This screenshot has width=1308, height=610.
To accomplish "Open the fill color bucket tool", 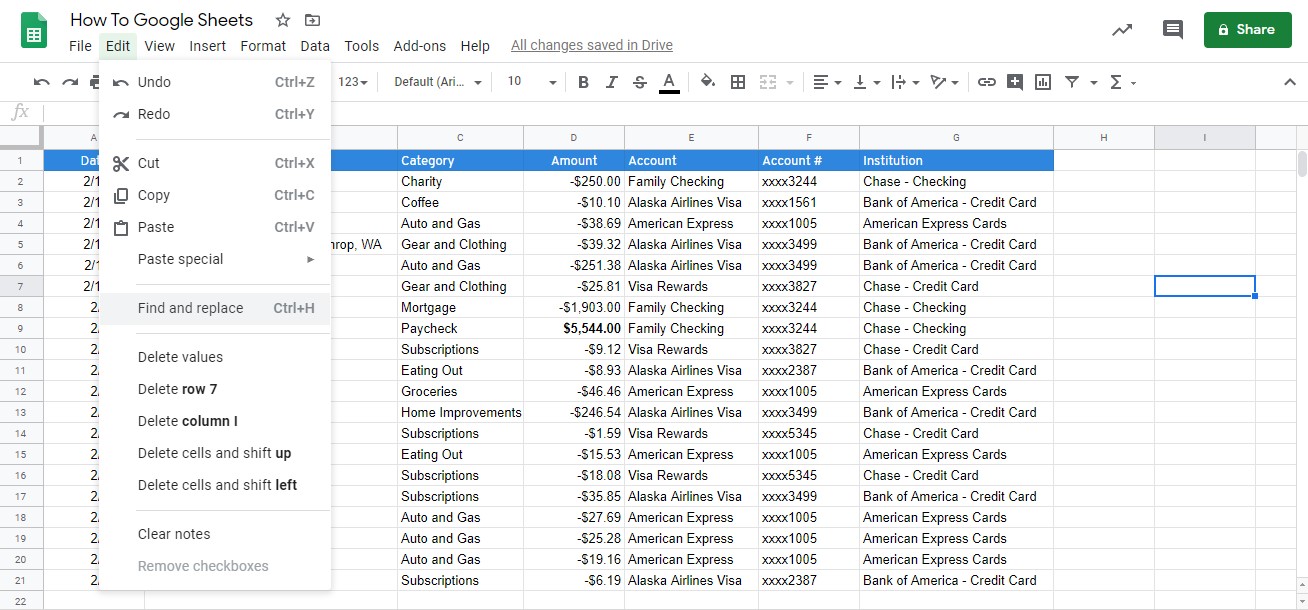I will [708, 82].
